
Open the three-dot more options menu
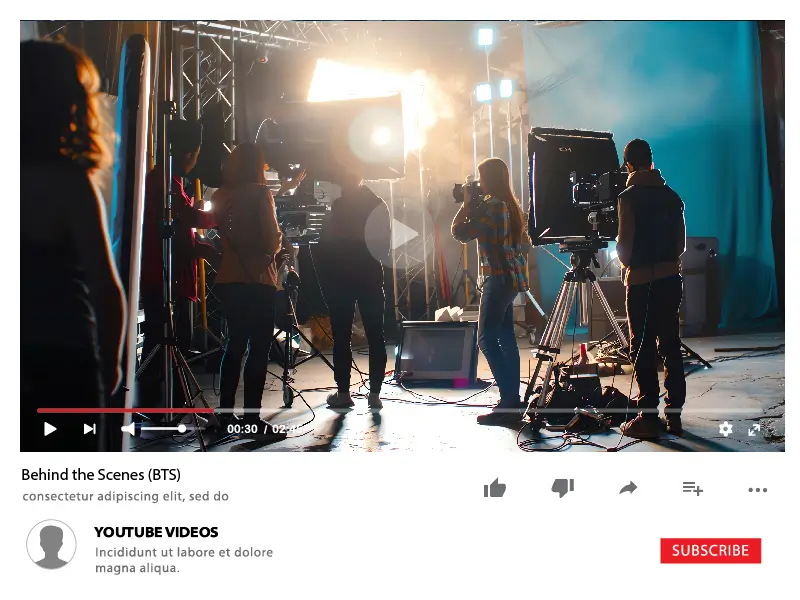click(x=758, y=490)
